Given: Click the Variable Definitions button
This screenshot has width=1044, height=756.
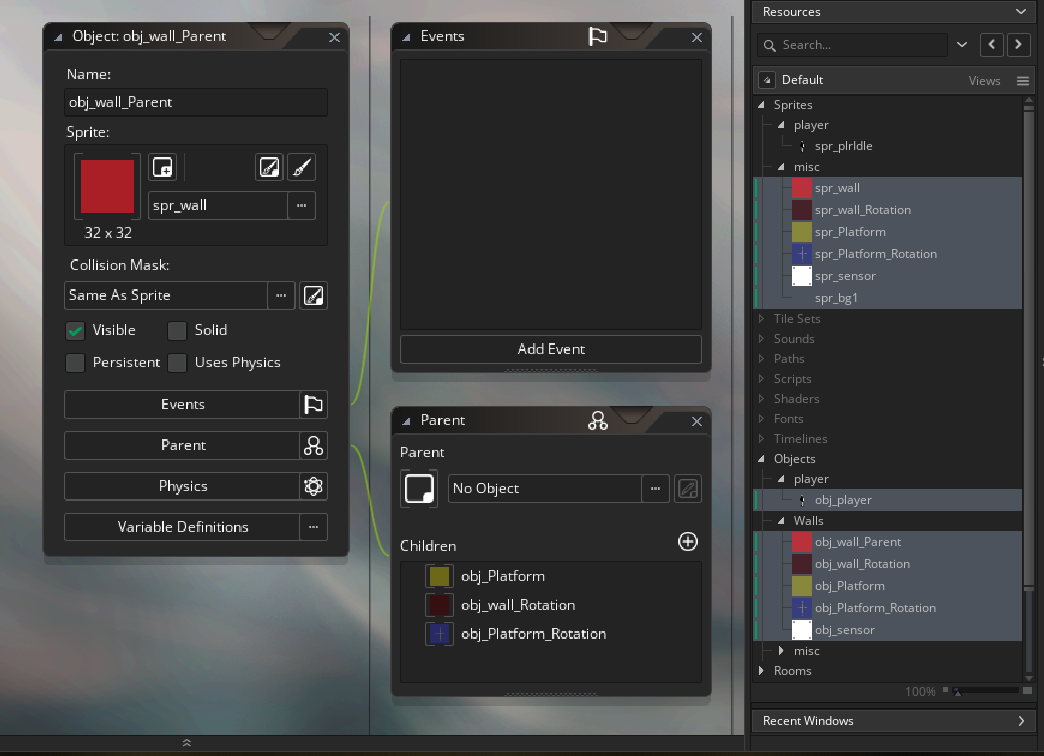Looking at the screenshot, I should pos(182,527).
